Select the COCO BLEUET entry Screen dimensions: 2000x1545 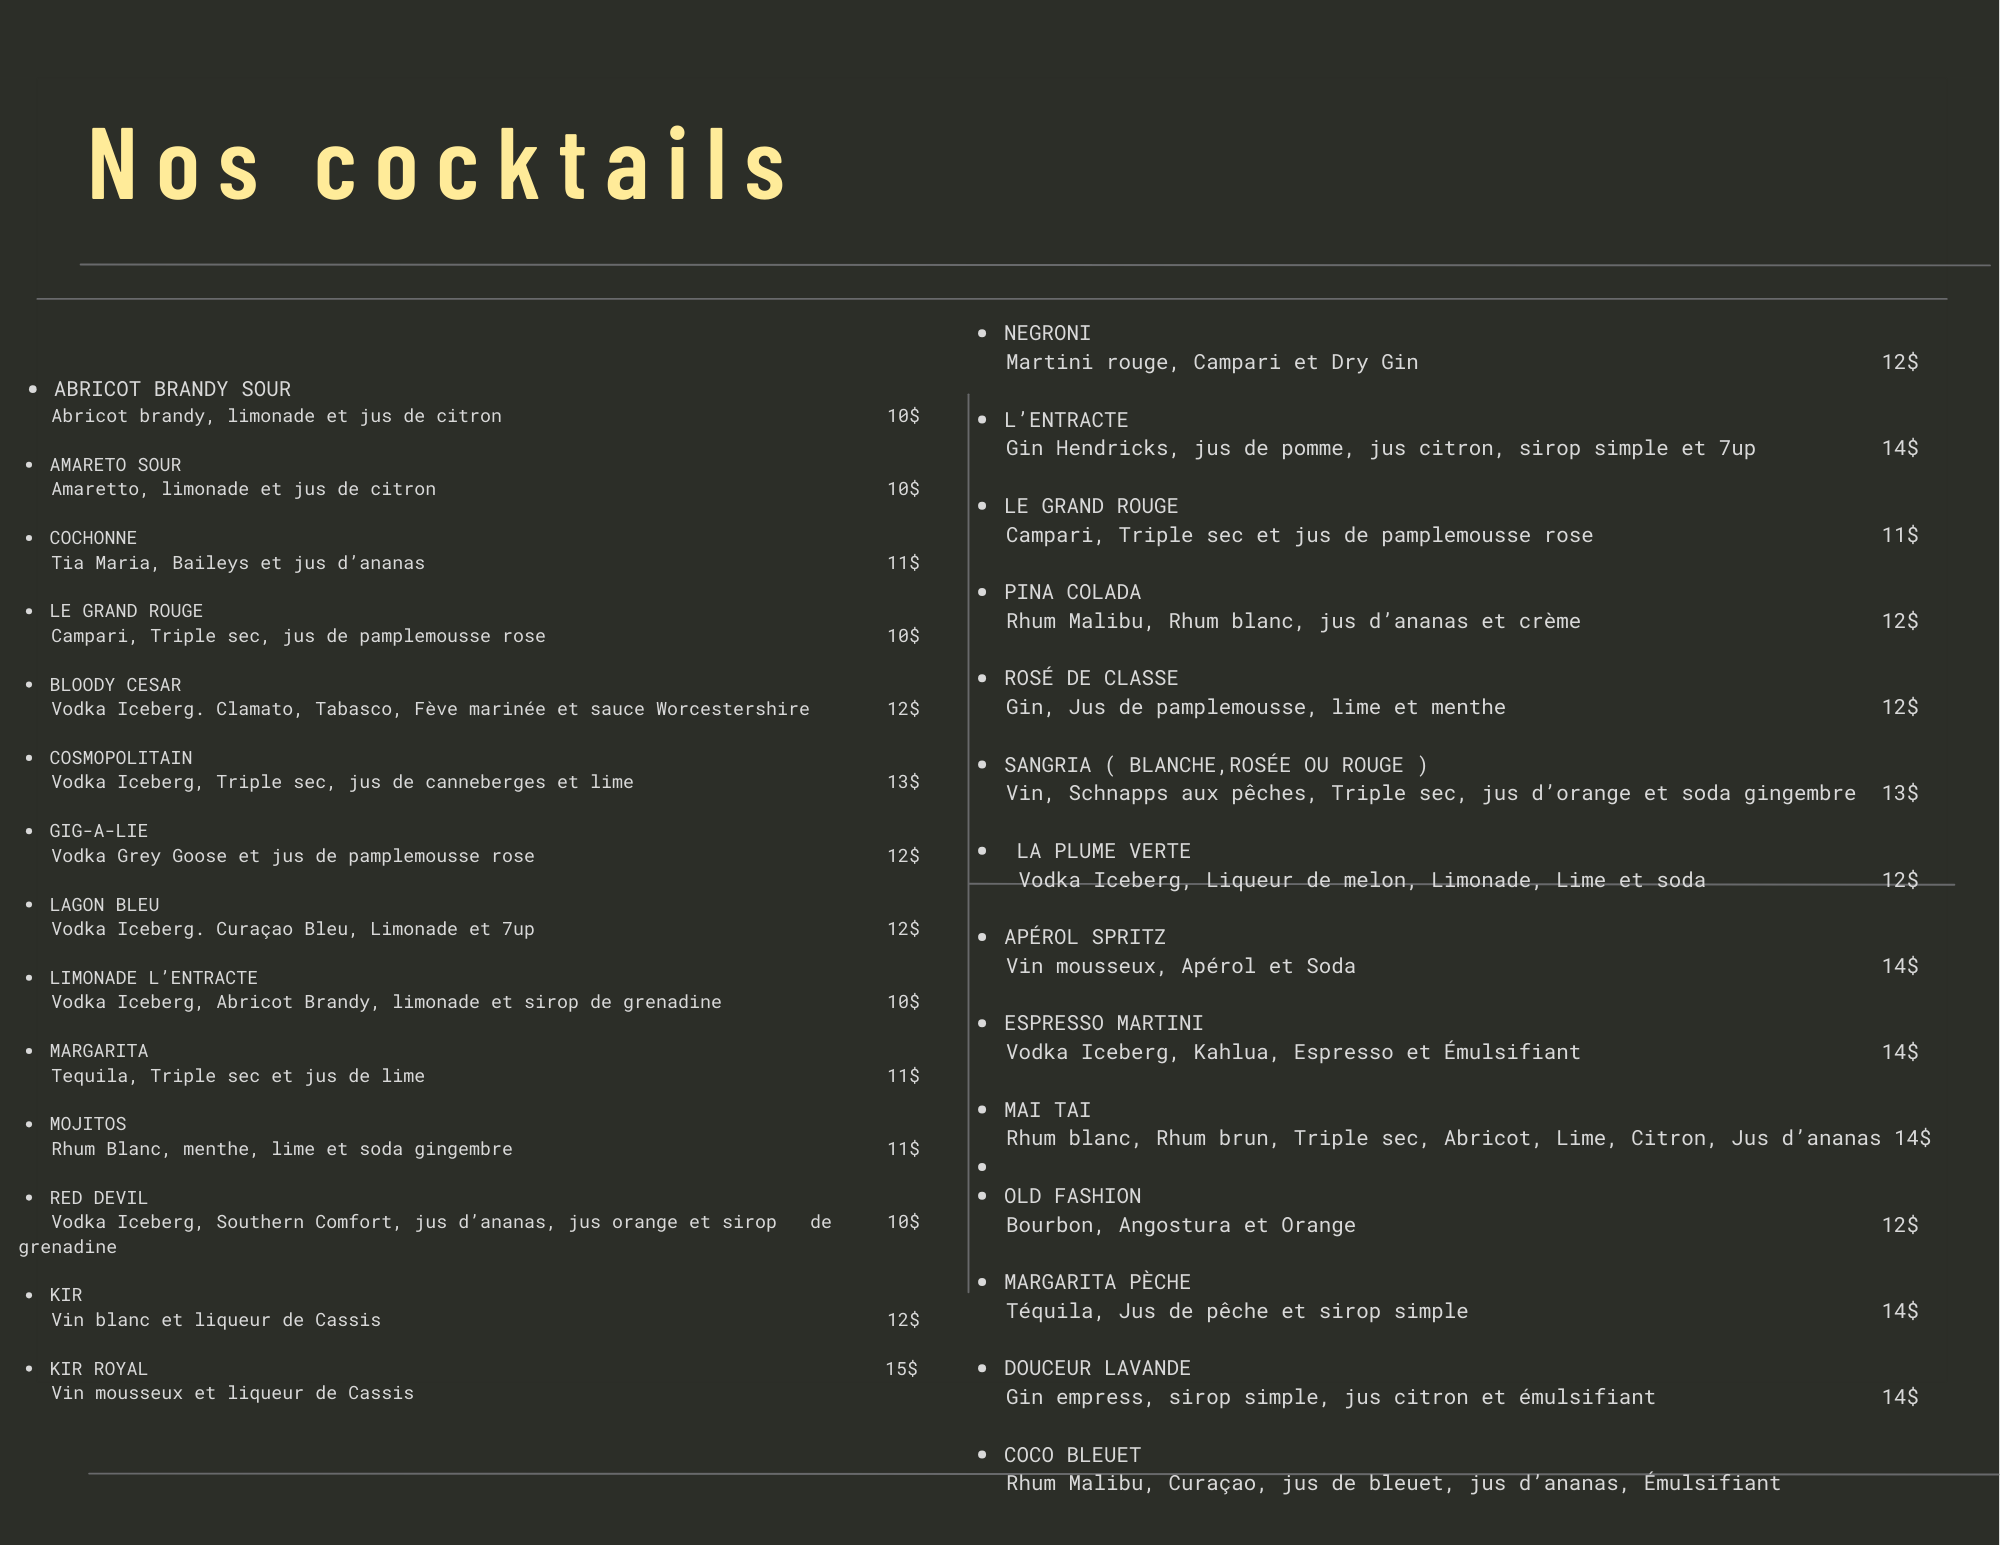coord(1072,1455)
